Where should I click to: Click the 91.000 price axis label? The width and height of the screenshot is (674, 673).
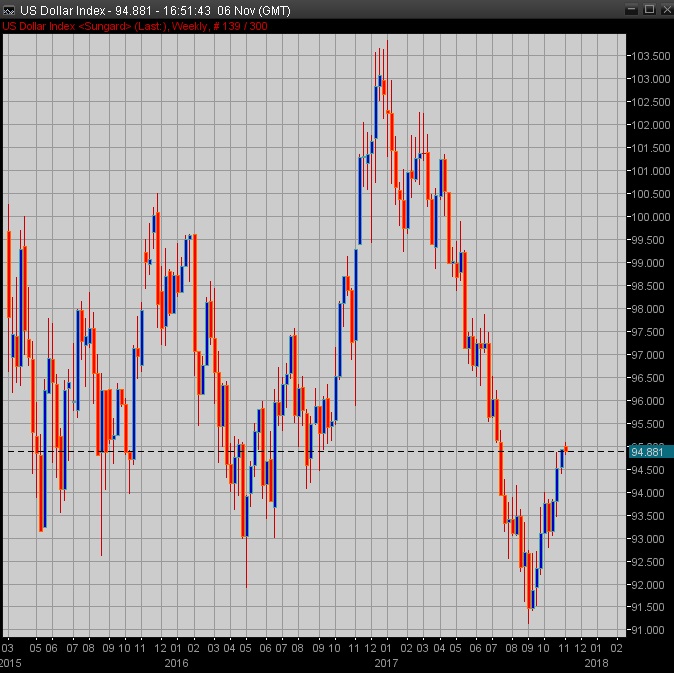650,630
